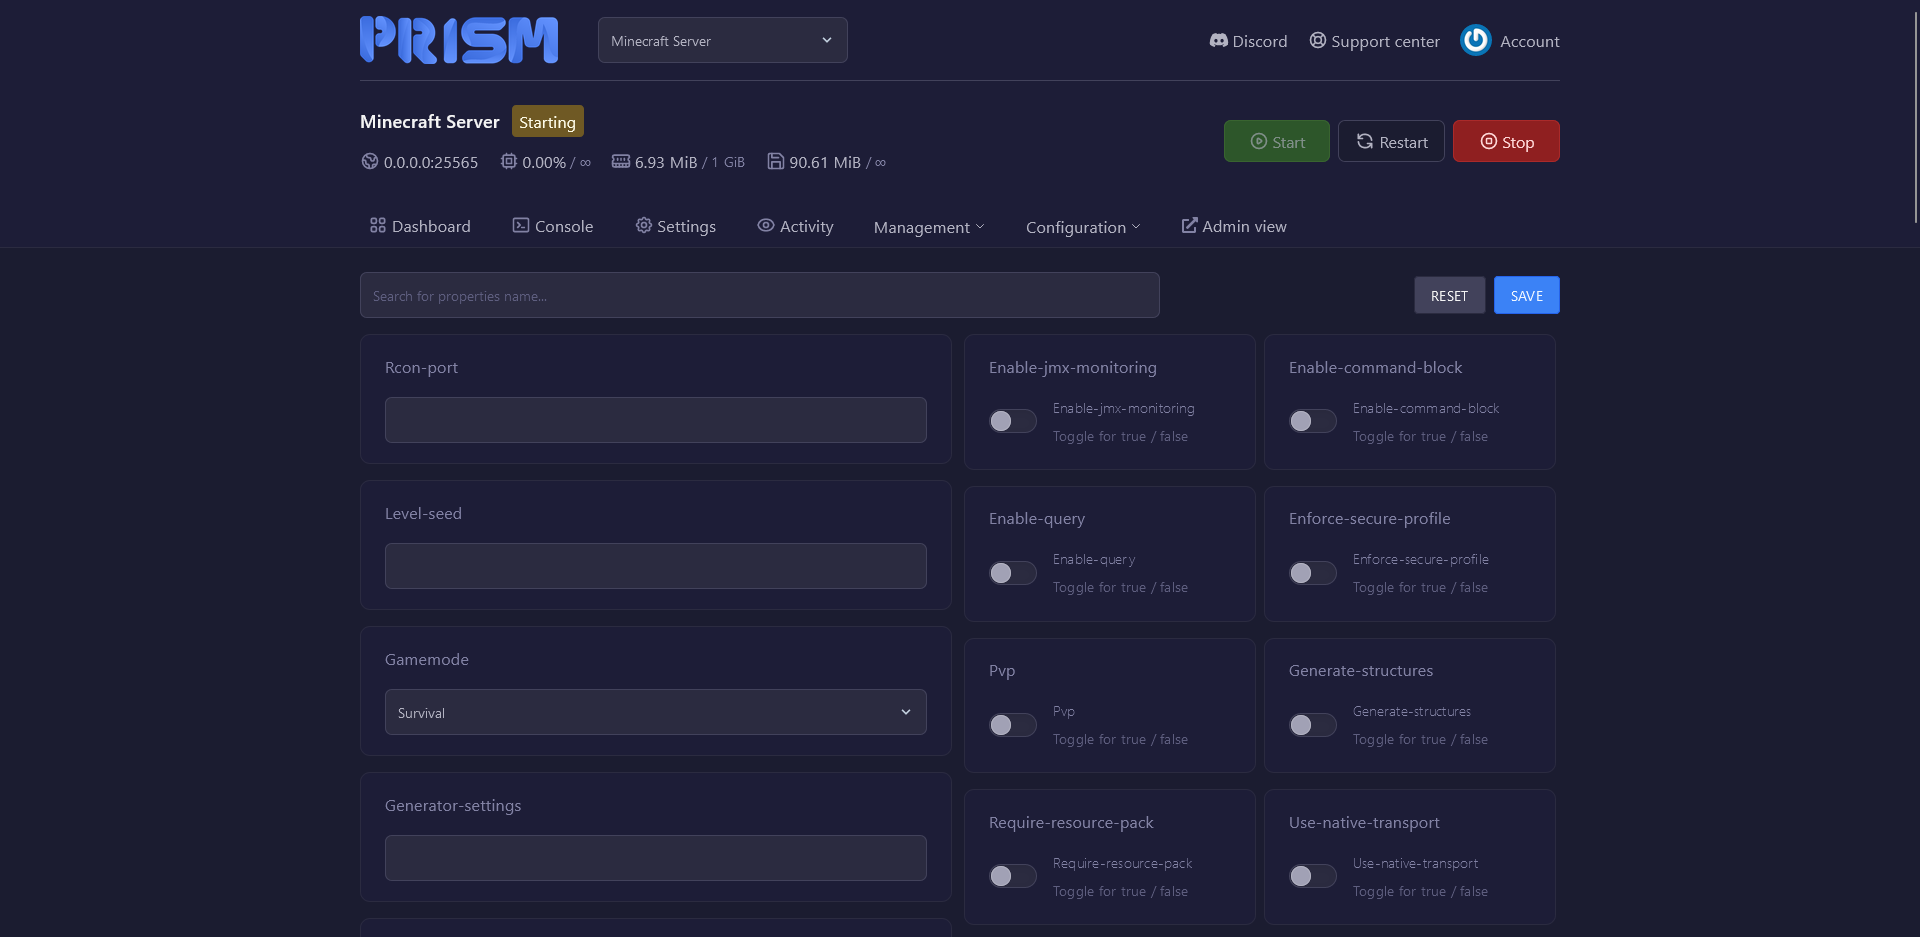The image size is (1920, 937).
Task: Open the Discord link icon
Action: pyautogui.click(x=1218, y=41)
